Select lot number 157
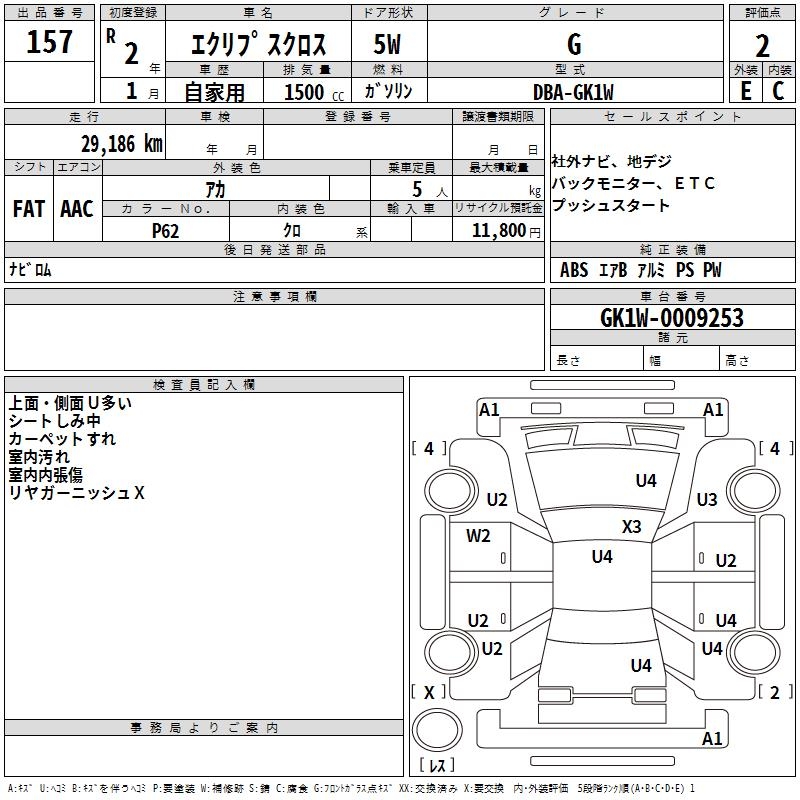 point(50,43)
